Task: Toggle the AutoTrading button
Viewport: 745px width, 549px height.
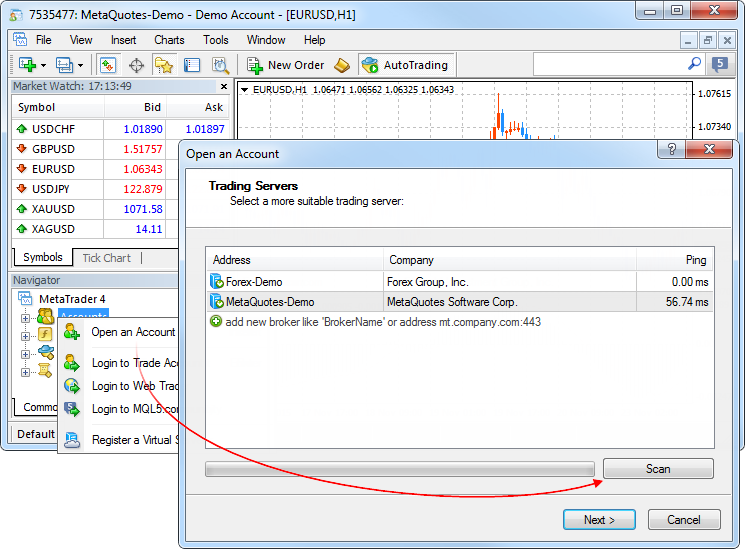Action: click(405, 65)
